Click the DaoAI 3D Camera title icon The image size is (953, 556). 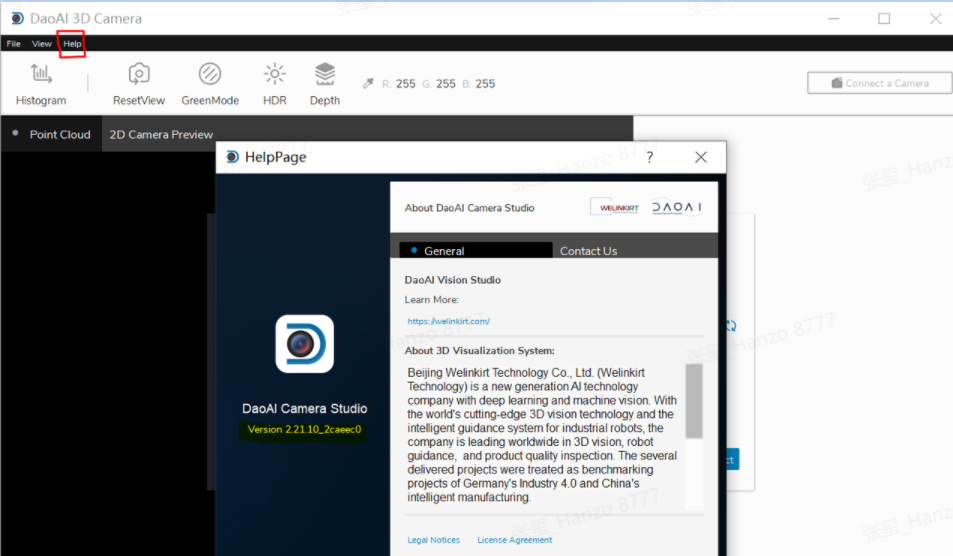point(18,18)
